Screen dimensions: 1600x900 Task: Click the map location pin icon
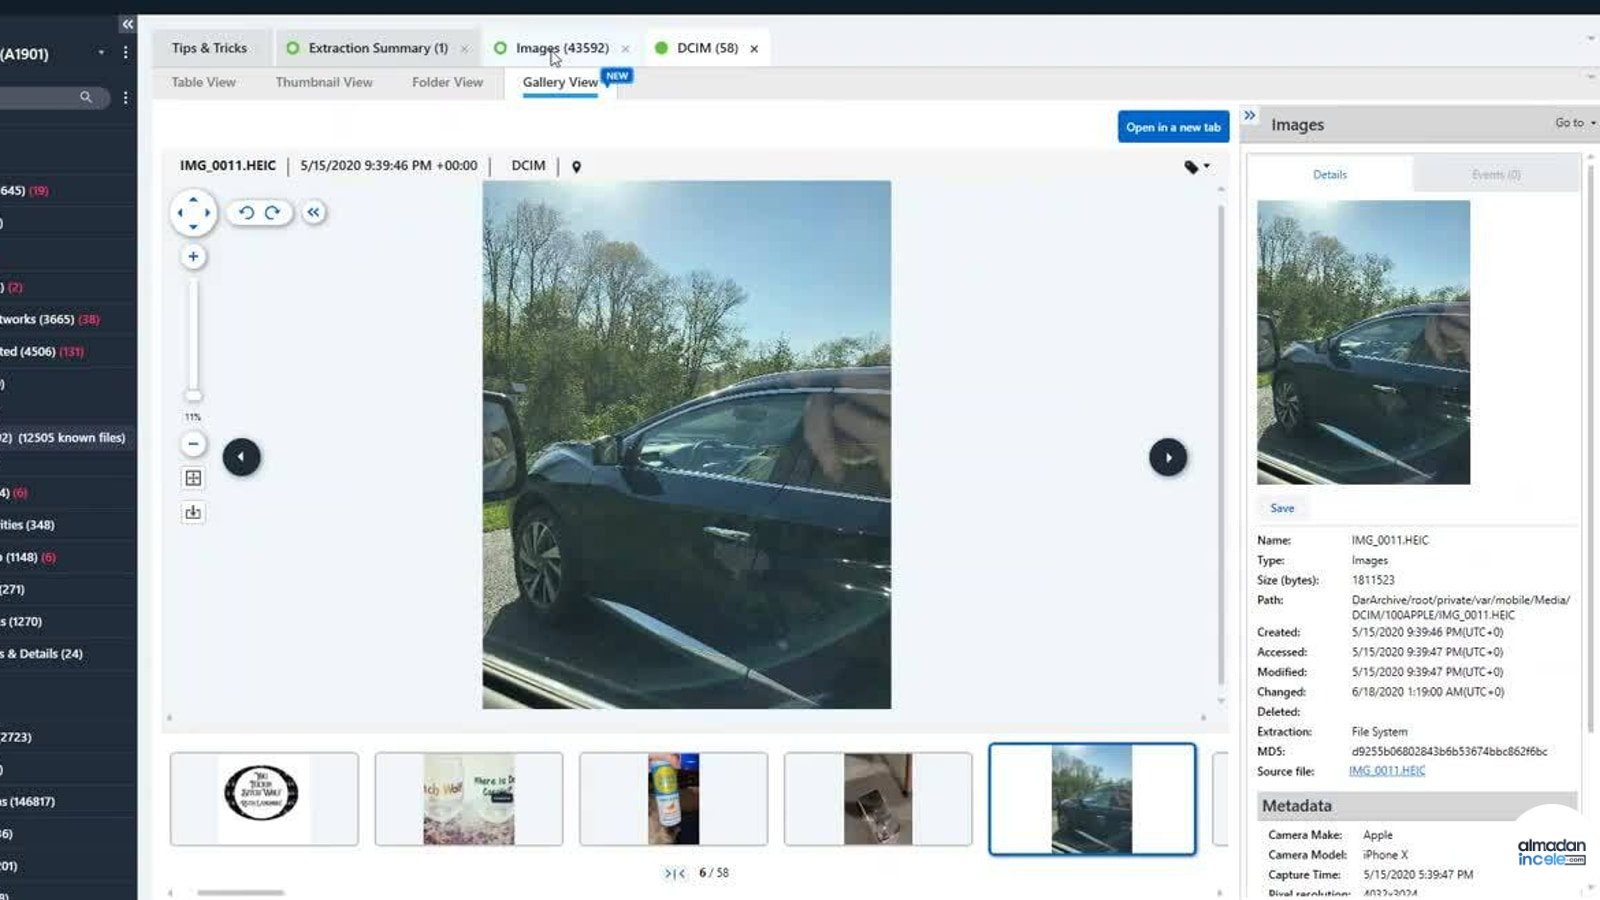576,166
